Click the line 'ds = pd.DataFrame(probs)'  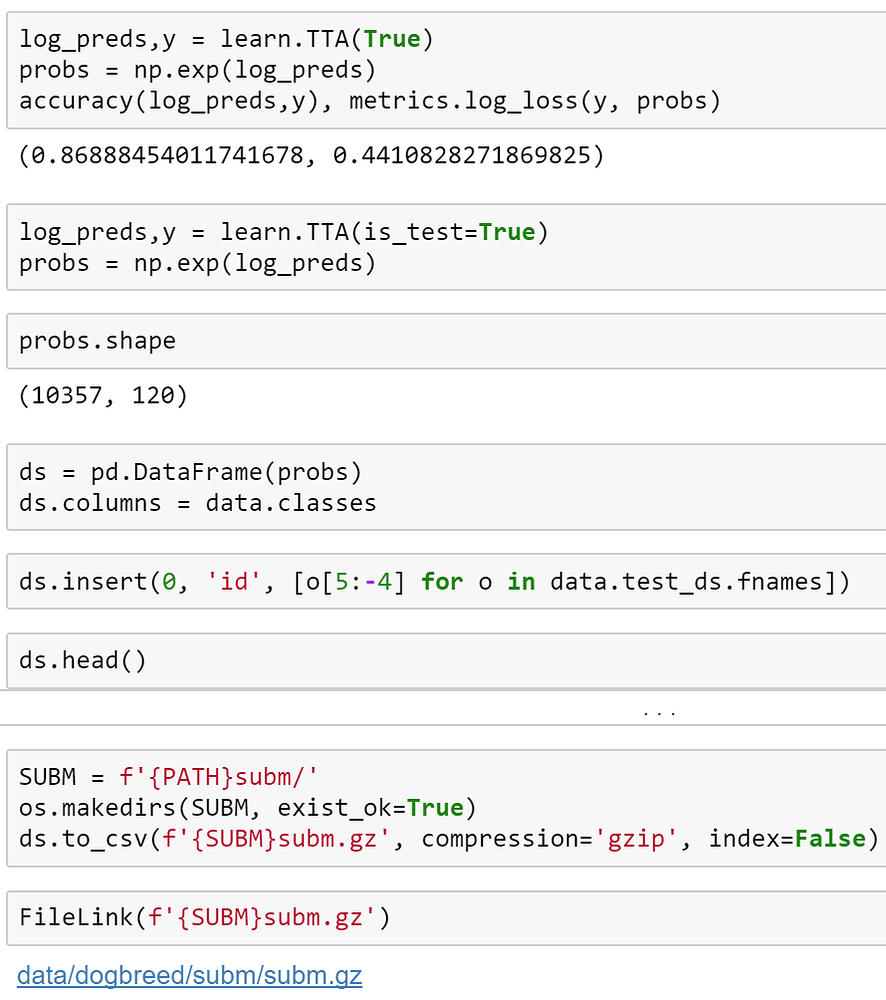[x=191, y=473]
